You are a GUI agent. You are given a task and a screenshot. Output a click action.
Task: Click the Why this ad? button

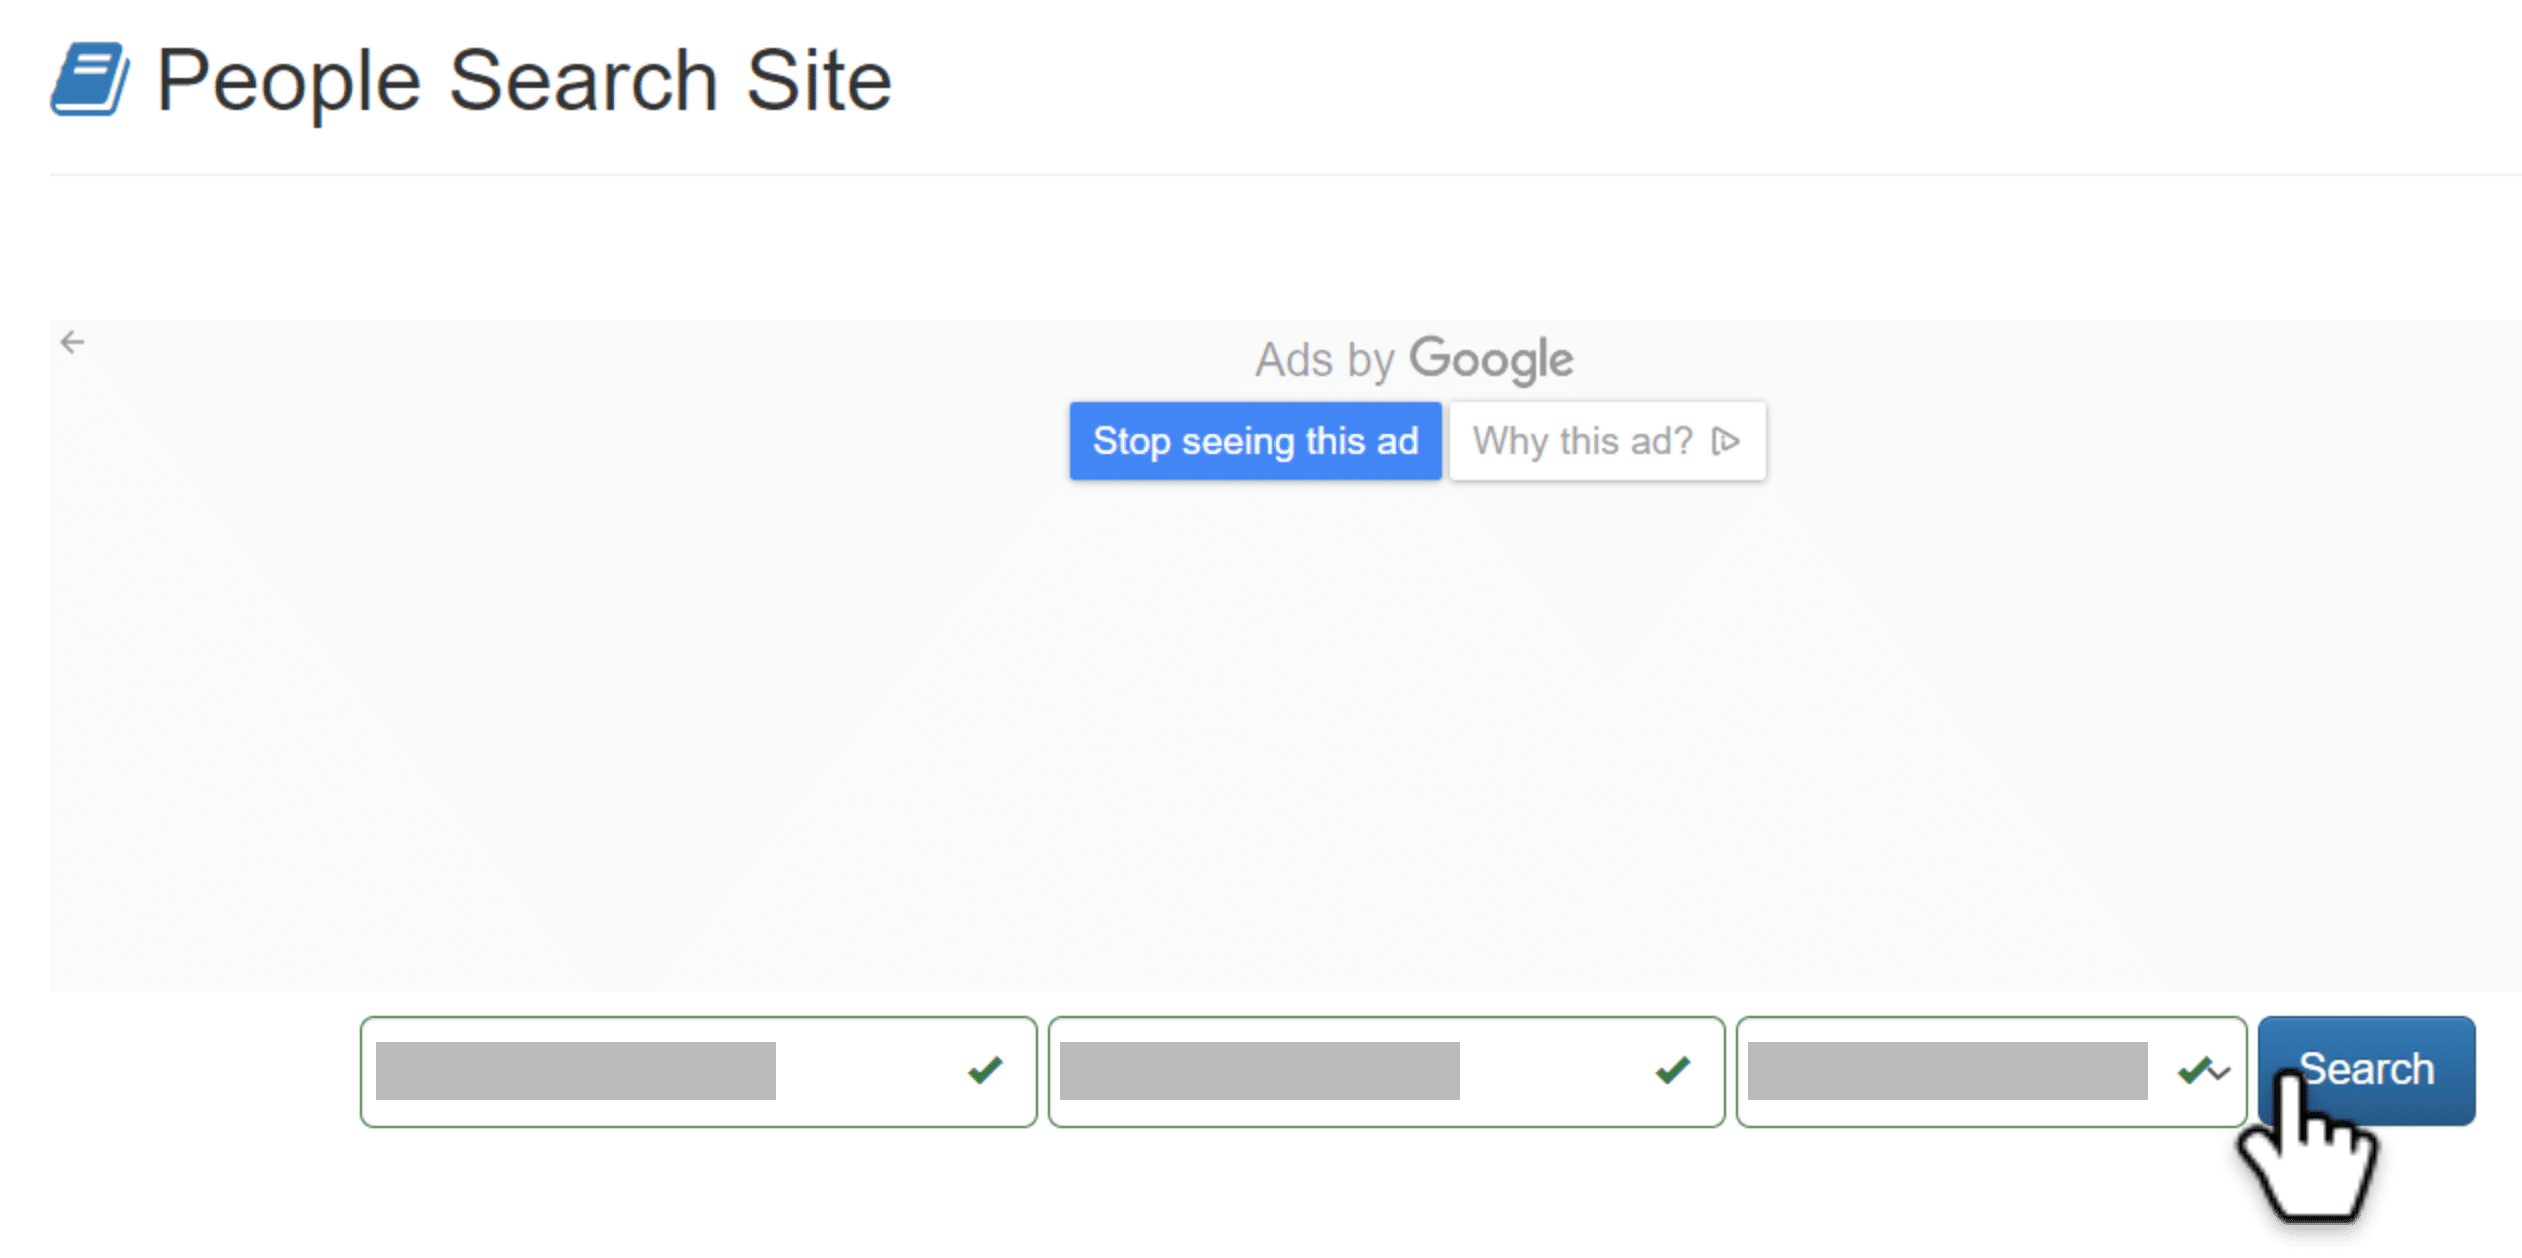pos(1607,441)
